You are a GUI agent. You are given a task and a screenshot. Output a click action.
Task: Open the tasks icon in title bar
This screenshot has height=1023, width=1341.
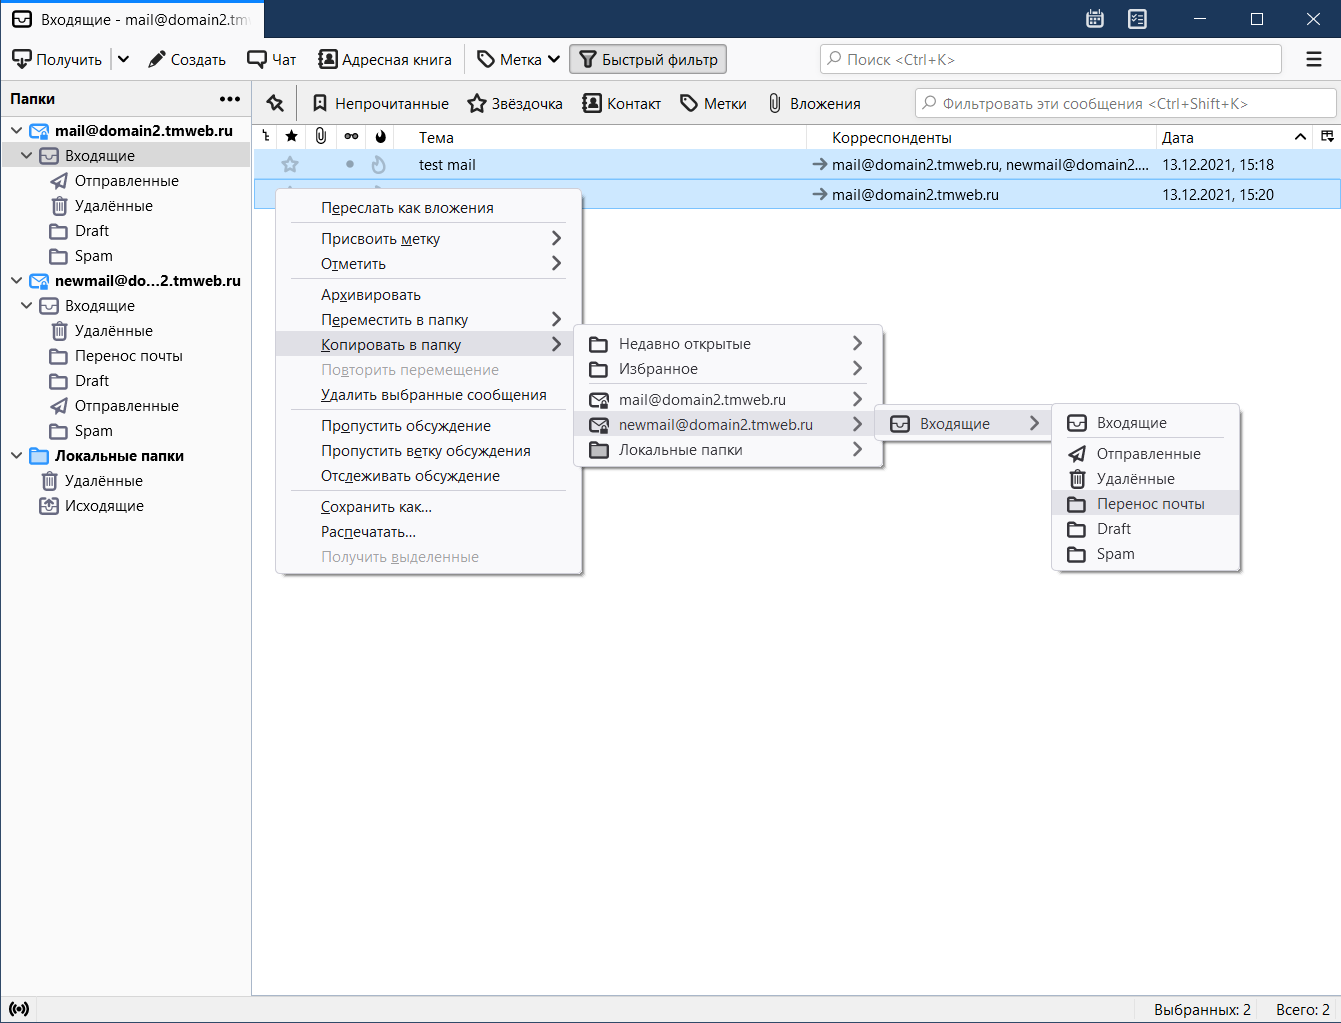coord(1137,19)
